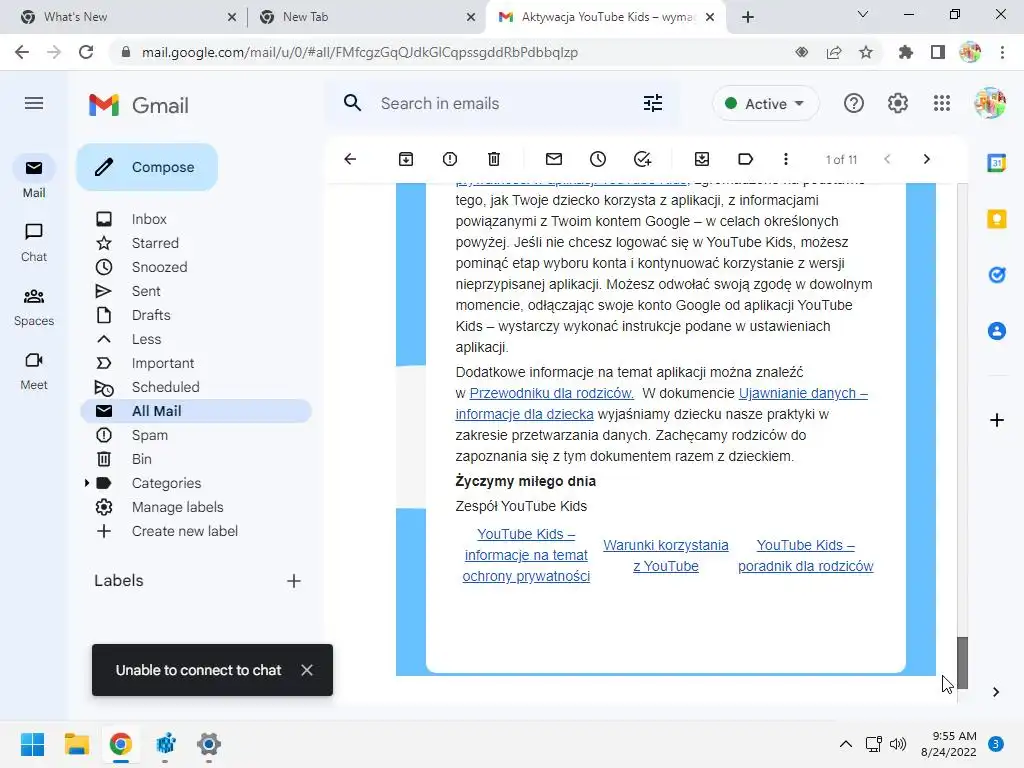1024x768 pixels.
Task: Open the Support help icon
Action: [x=854, y=103]
